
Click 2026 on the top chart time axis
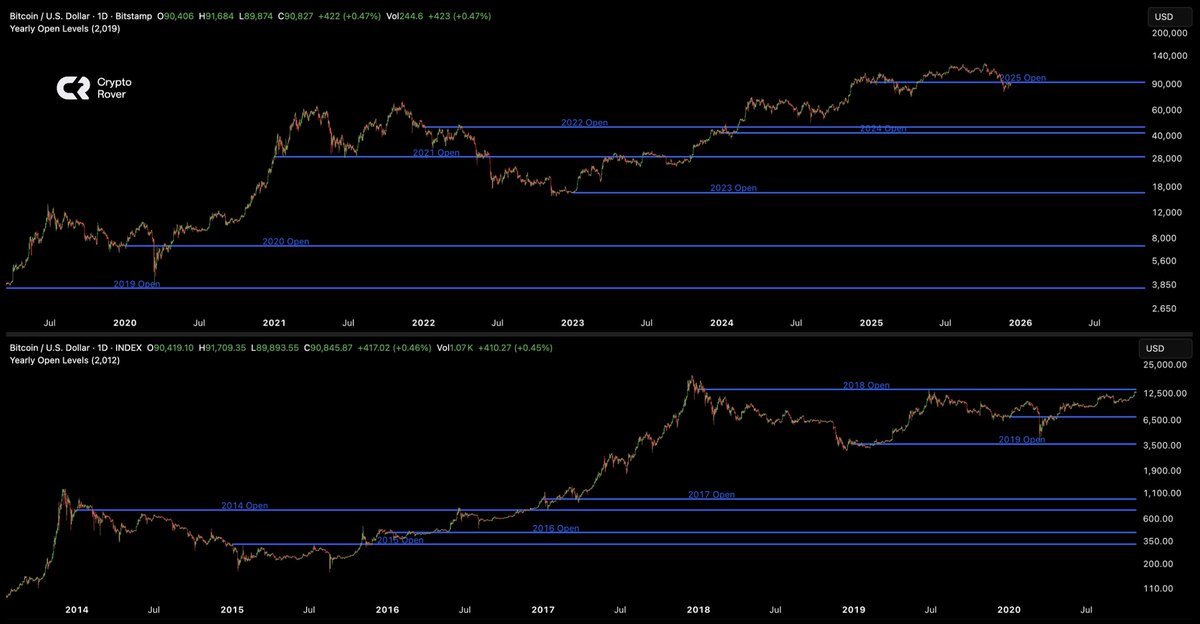tap(1020, 323)
